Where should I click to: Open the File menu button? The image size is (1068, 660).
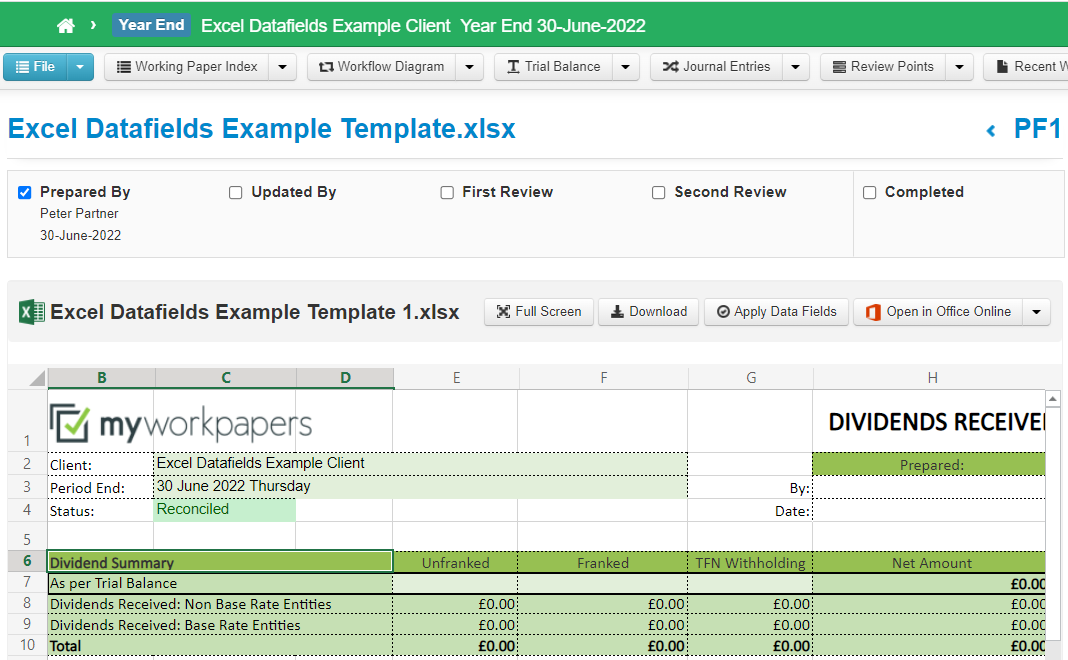(35, 67)
